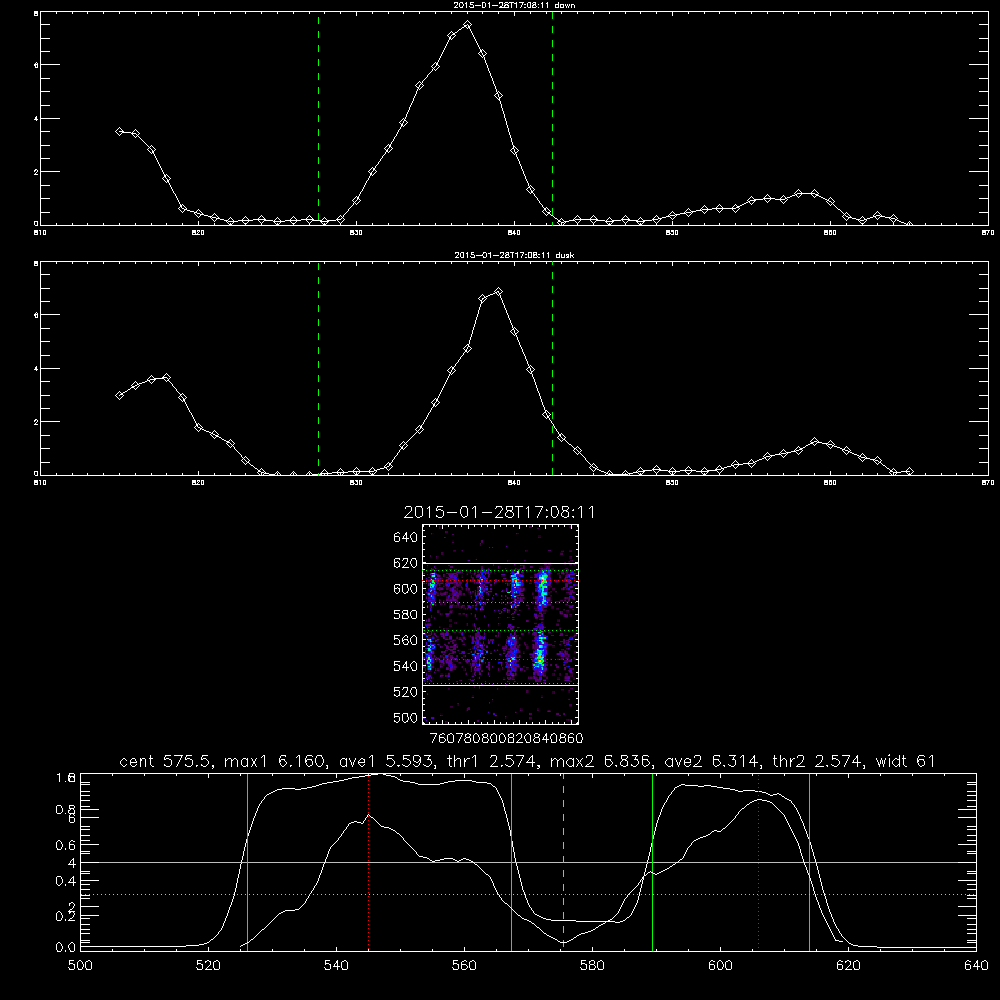The image size is (1000, 1000).
Task: Click the 560 label on spectral image y-axis
Action: click(x=405, y=640)
